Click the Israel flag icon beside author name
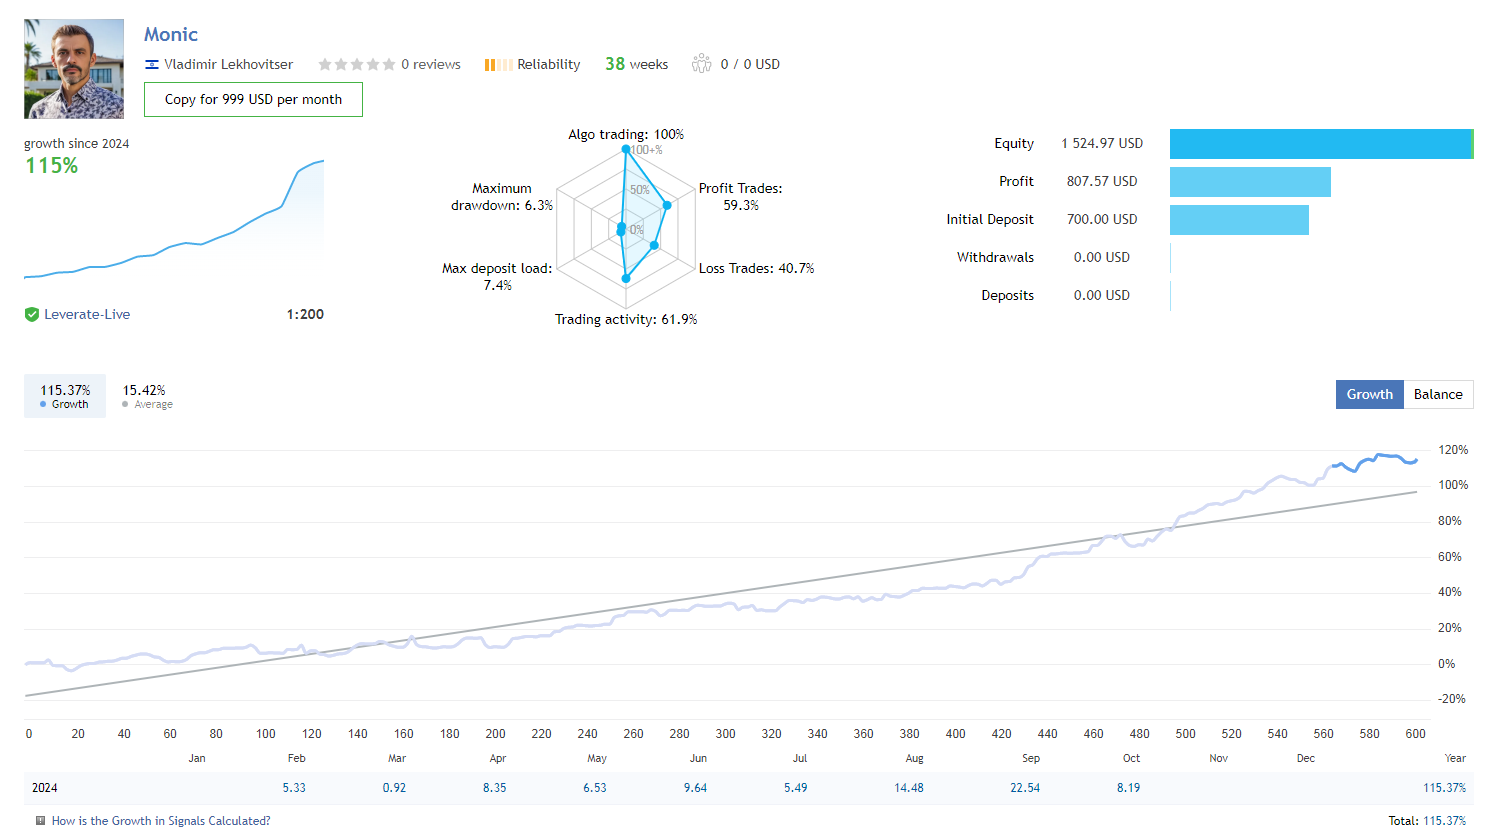This screenshot has height=840, width=1500. (x=152, y=65)
